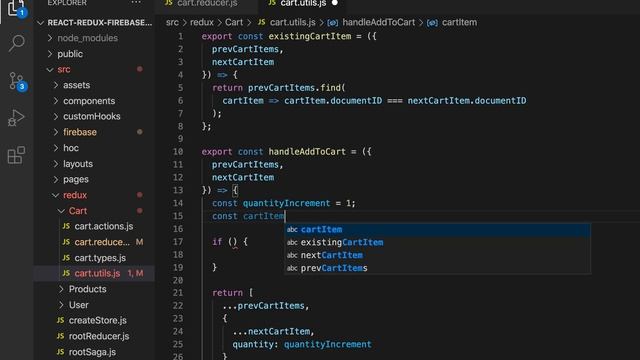The height and width of the screenshot is (360, 640).
Task: Click JS icon of cart.actions.js
Action: point(66,226)
